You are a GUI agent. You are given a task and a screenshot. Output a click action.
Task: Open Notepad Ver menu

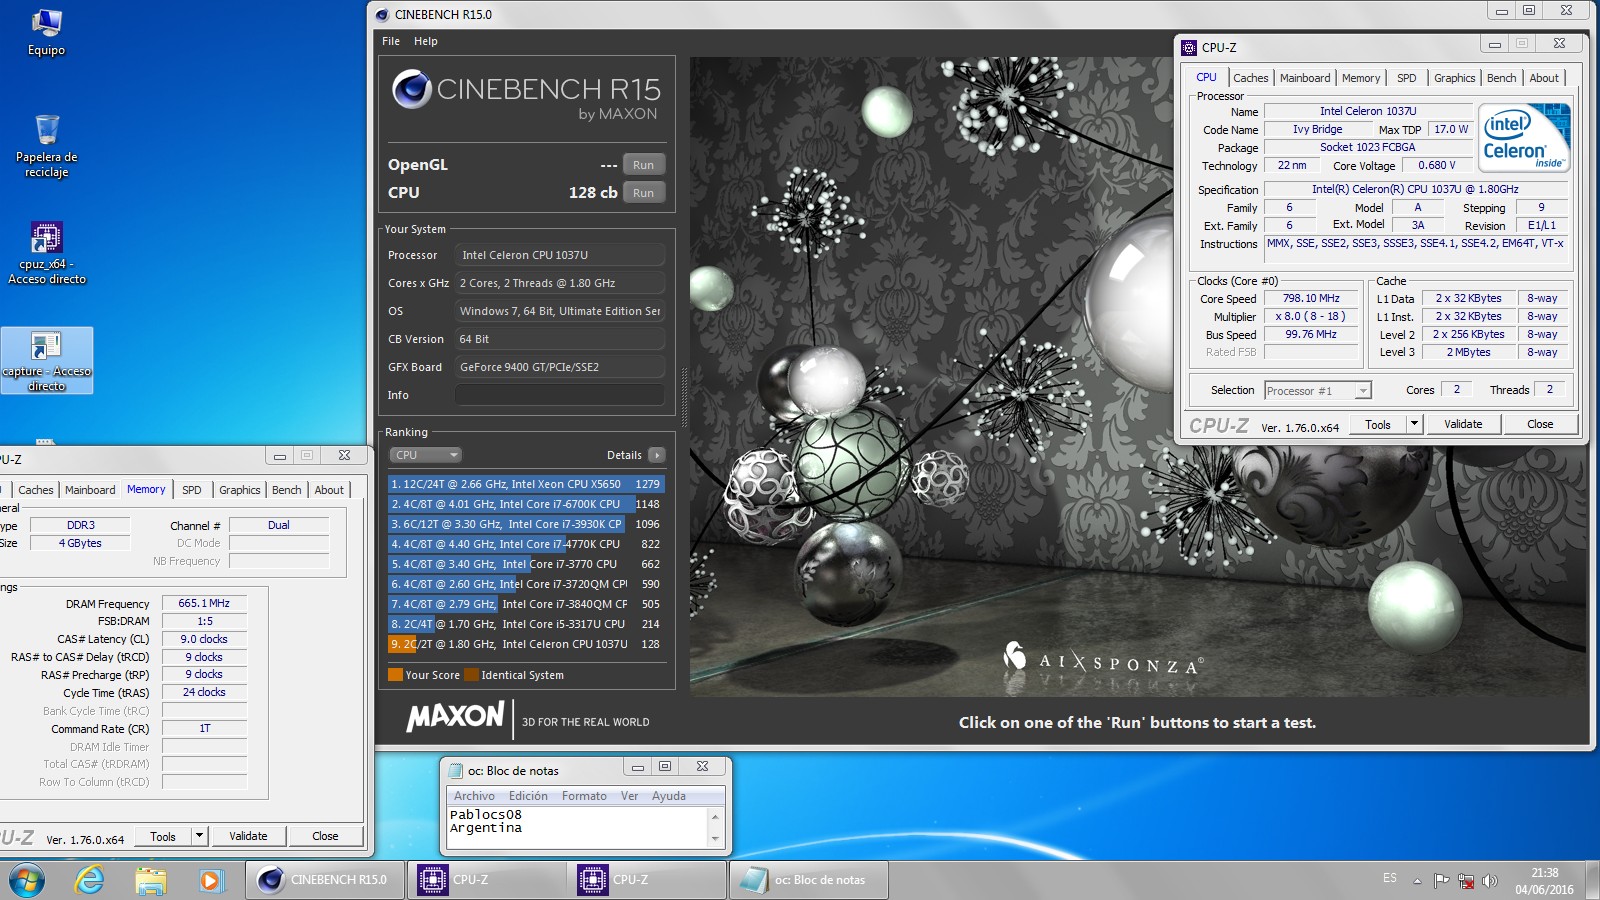(x=630, y=796)
